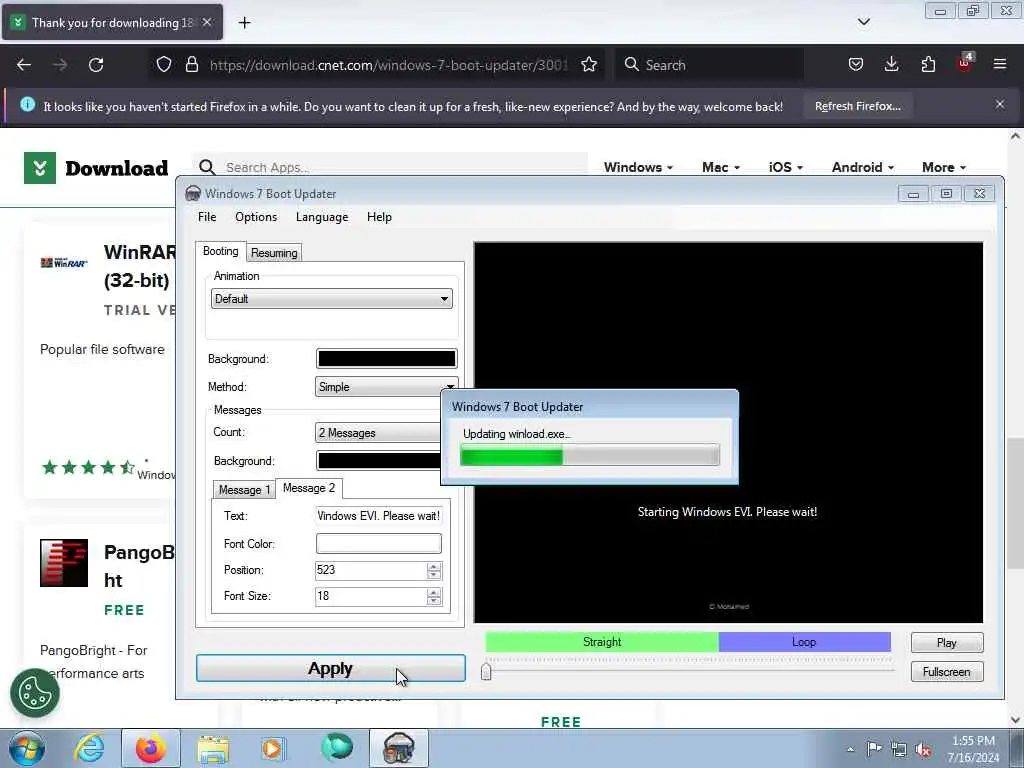
Task: Click the Apply button
Action: (x=330, y=668)
